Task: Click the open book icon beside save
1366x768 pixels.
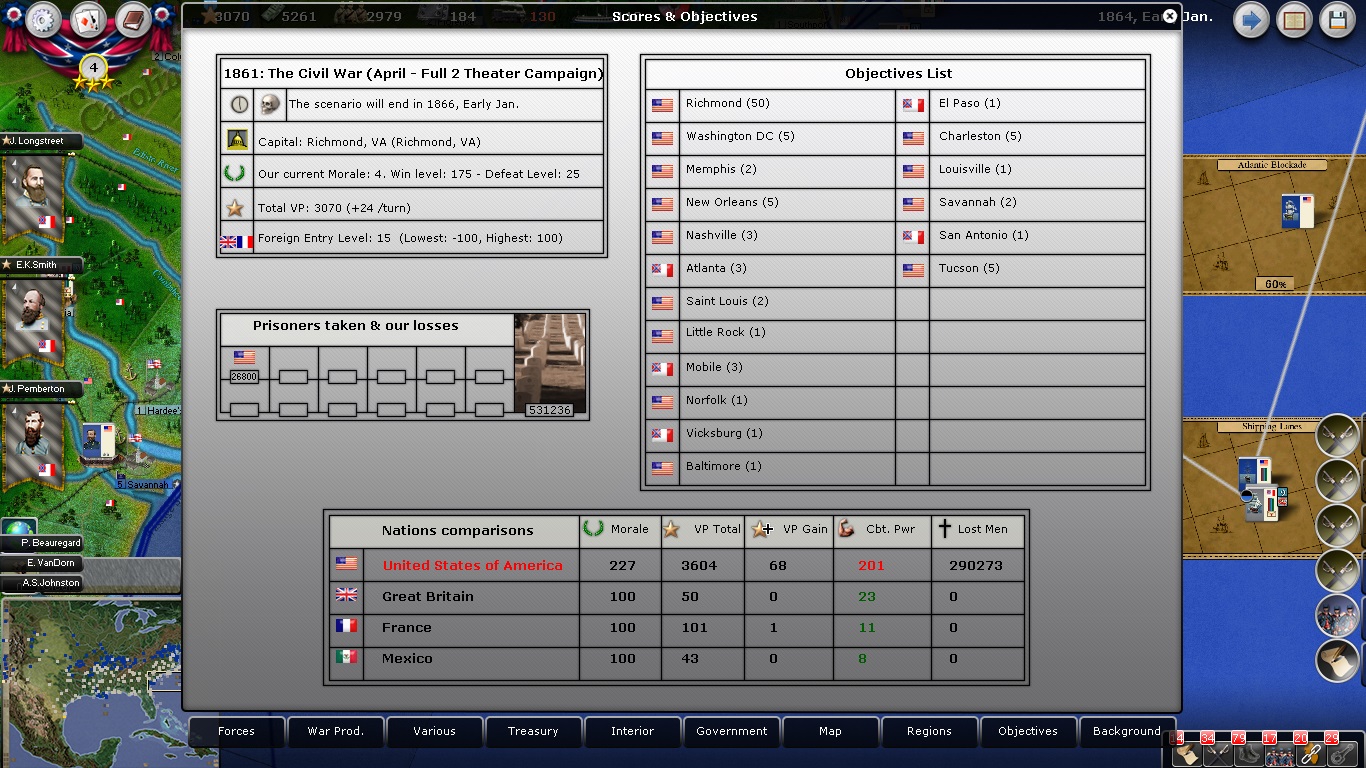Action: 1295,21
